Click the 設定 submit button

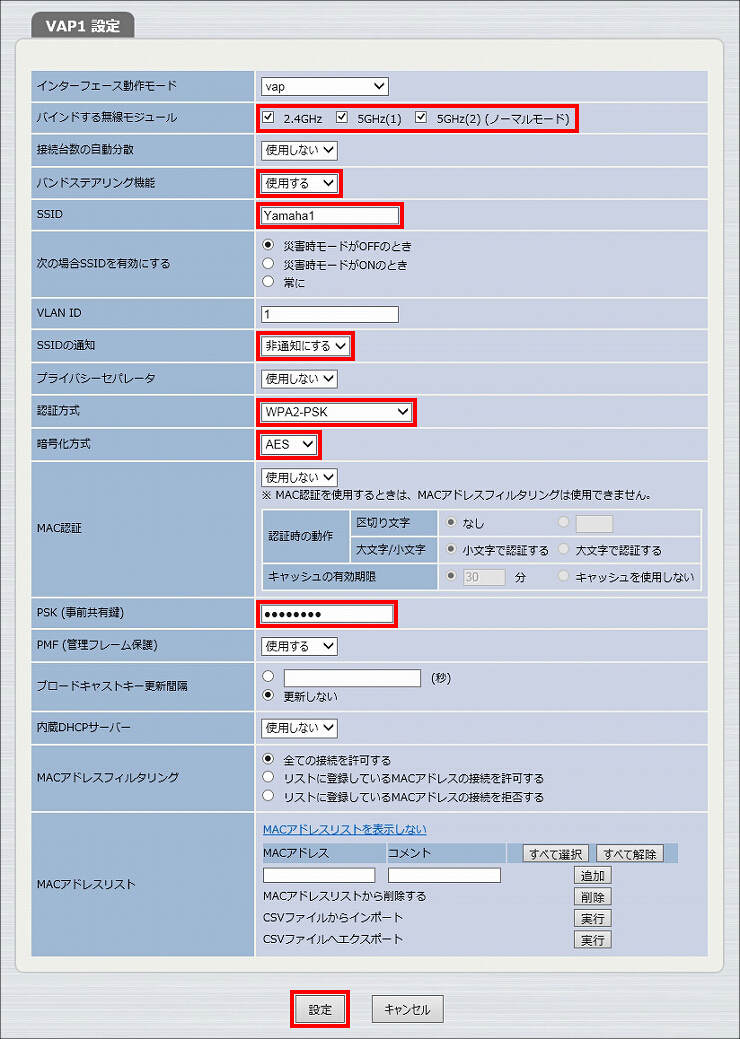(x=320, y=1009)
